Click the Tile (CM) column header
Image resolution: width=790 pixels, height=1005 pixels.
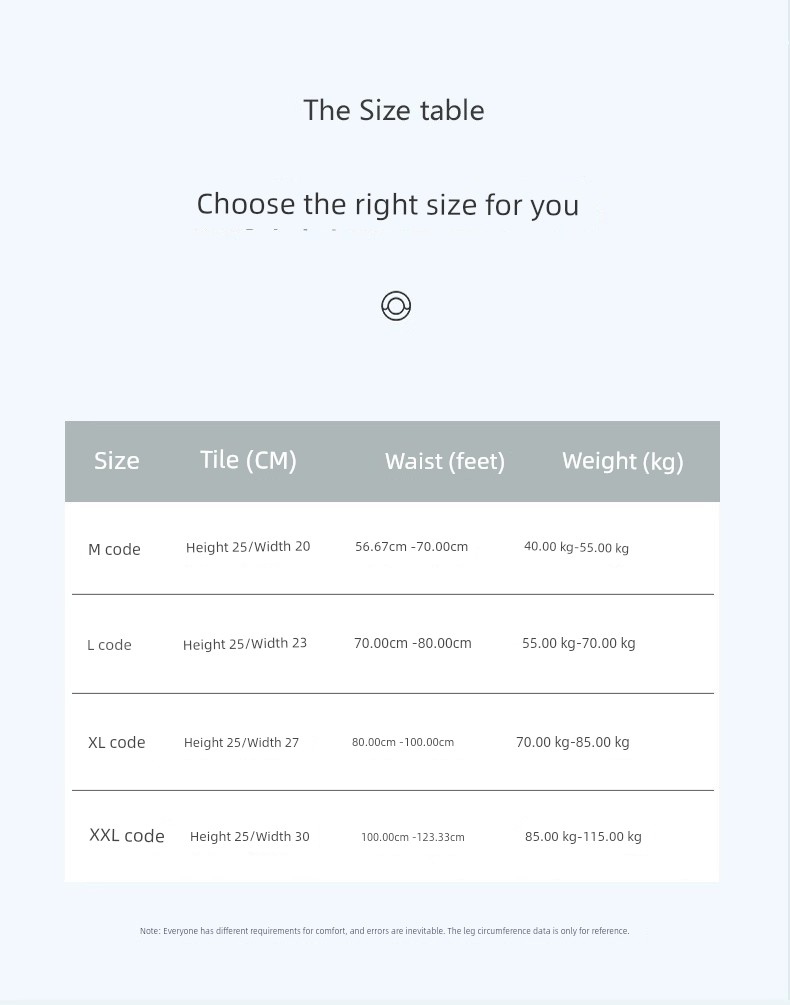[248, 460]
